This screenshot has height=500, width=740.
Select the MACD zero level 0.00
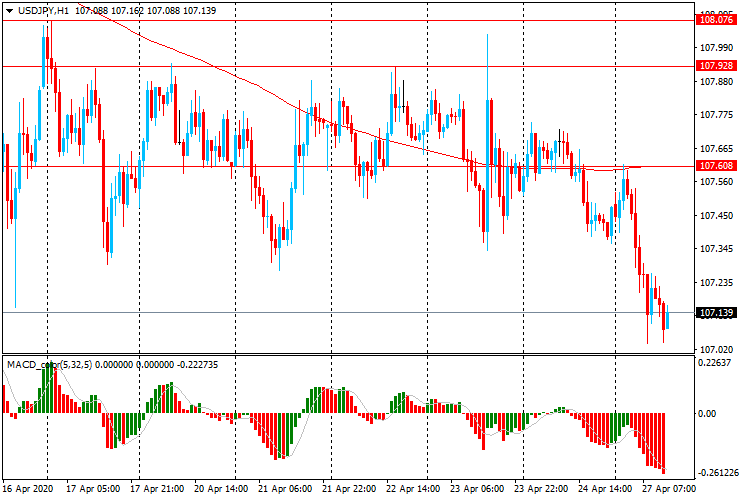point(706,414)
